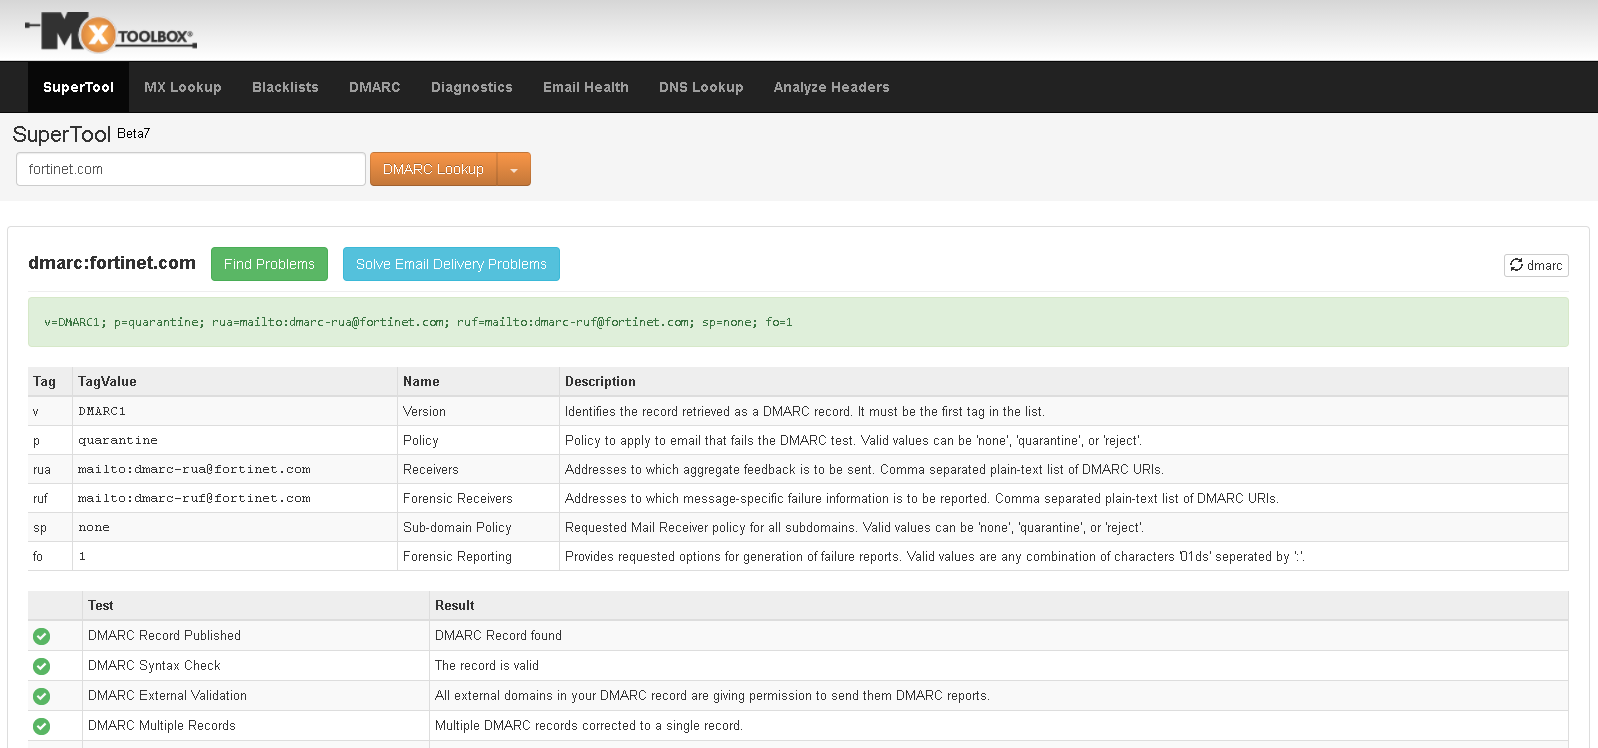Click green check icon for DMARC Multiple Records
The height and width of the screenshot is (748, 1598).
click(x=41, y=726)
